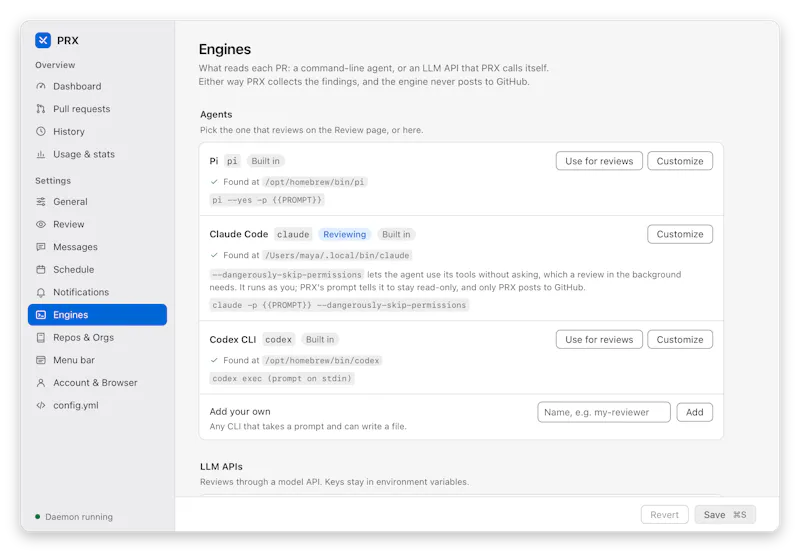Click the Account & Browser person icon

point(41,383)
